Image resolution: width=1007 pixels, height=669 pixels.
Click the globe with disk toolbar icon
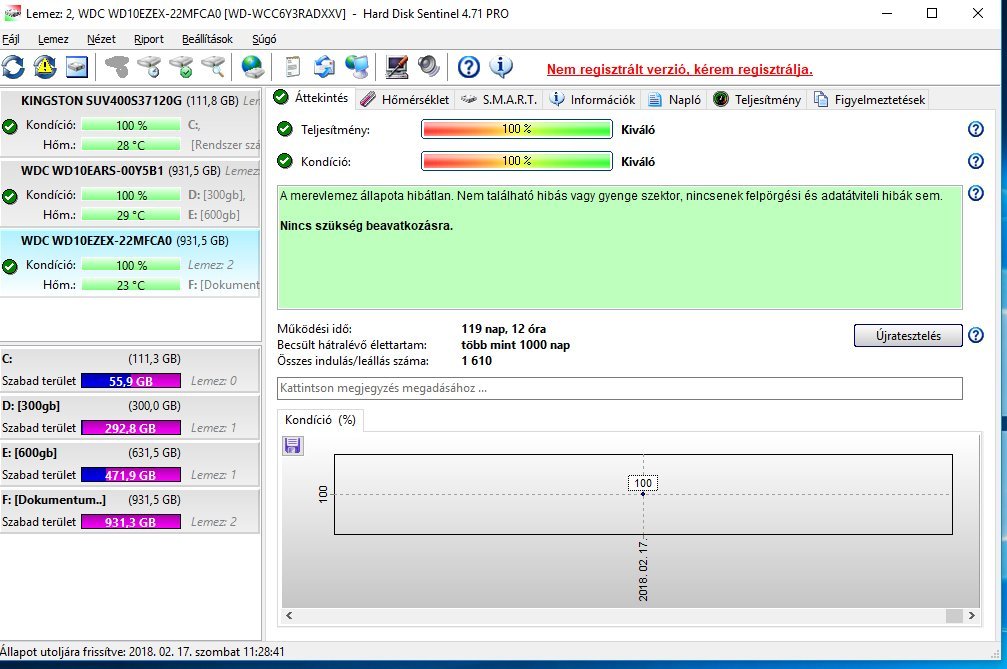[x=252, y=67]
